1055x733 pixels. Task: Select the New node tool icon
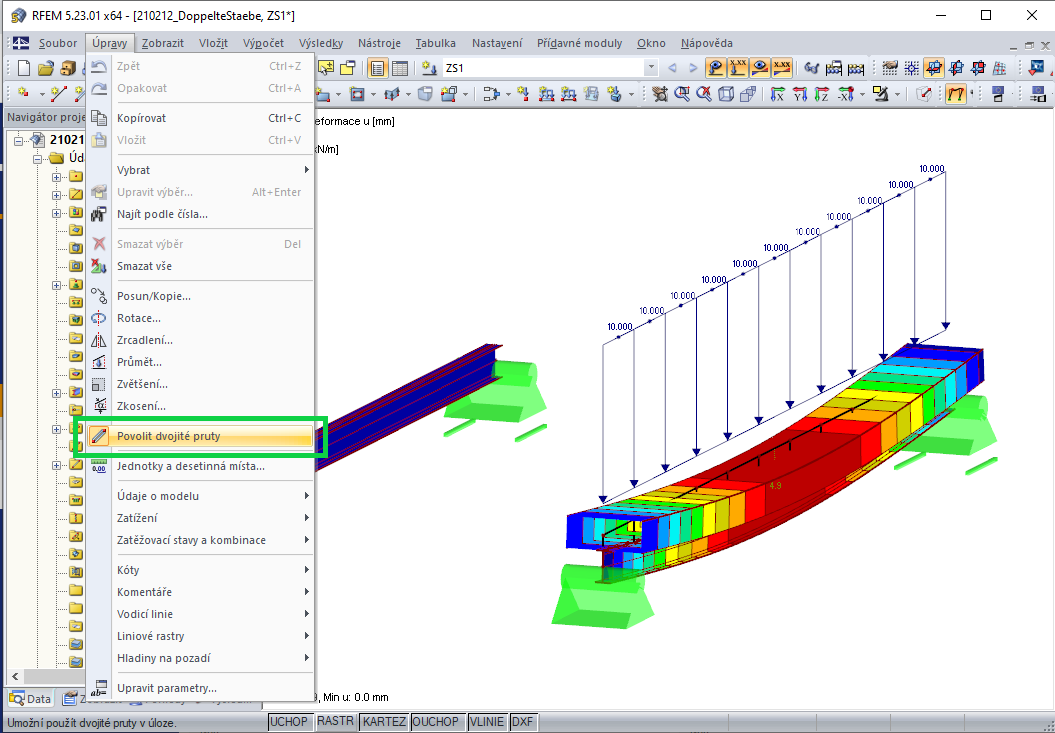pos(24,94)
